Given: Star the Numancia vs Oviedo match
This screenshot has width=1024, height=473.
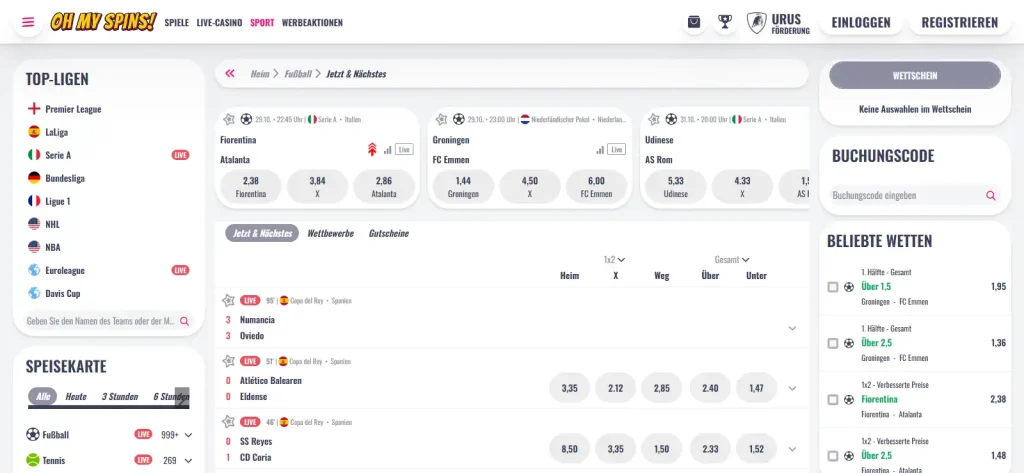Looking at the screenshot, I should 229,301.
